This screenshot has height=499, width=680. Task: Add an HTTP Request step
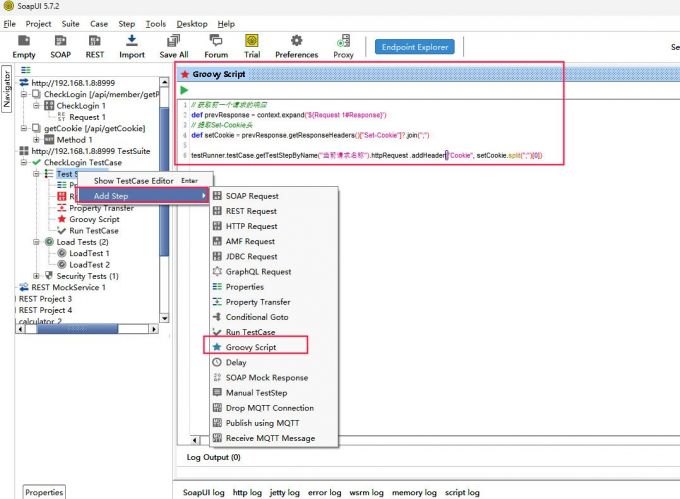click(x=273, y=226)
